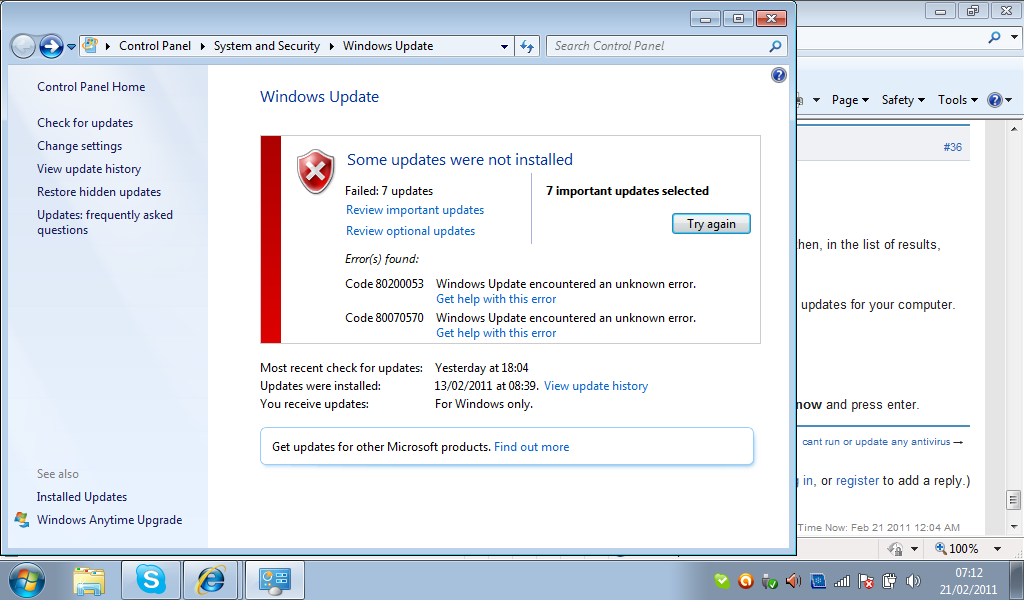The width and height of the screenshot is (1024, 600).
Task: Select System and Security breadcrumb
Action: (266, 46)
